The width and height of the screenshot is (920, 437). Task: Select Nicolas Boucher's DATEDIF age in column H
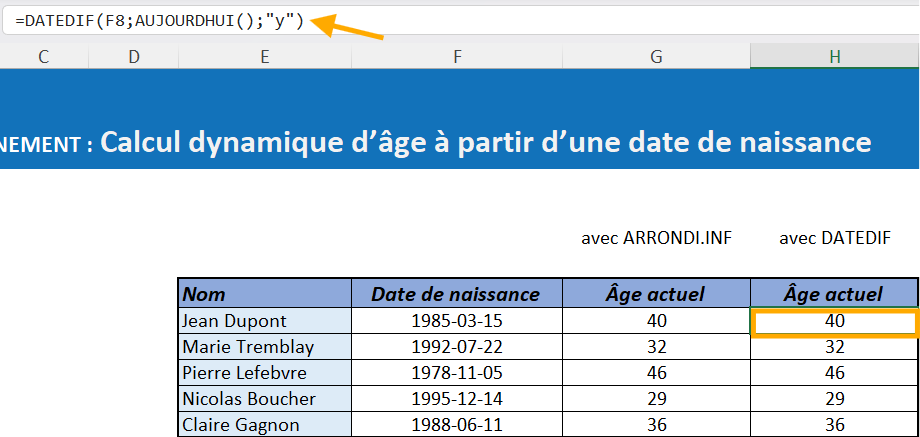click(x=835, y=399)
